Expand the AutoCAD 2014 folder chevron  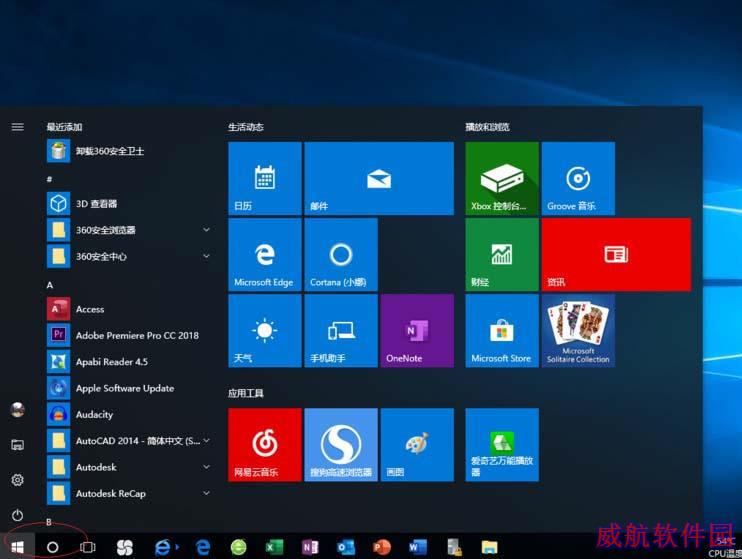pyautogui.click(x=206, y=441)
